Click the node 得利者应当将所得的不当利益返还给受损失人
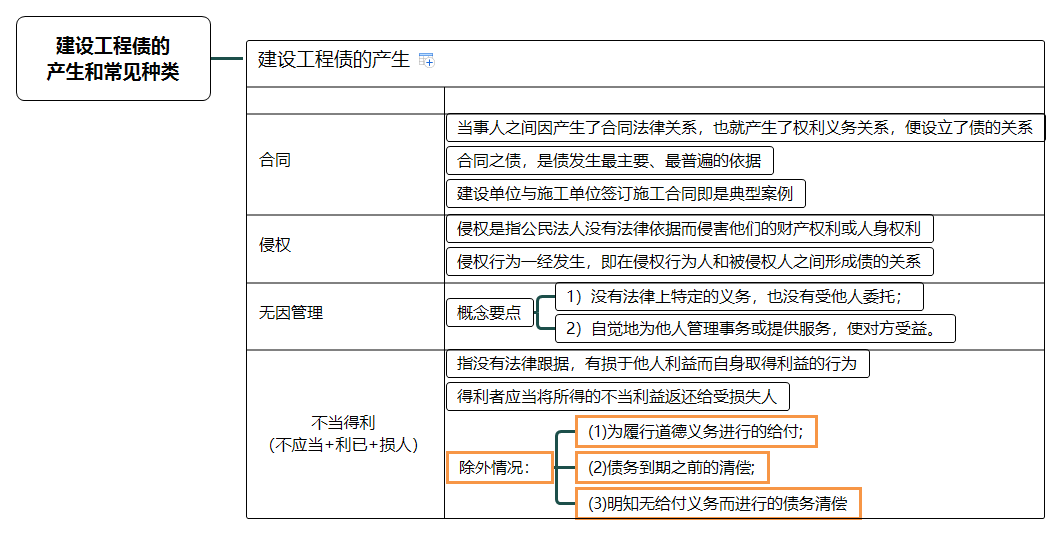The width and height of the screenshot is (1062, 536). [x=617, y=396]
